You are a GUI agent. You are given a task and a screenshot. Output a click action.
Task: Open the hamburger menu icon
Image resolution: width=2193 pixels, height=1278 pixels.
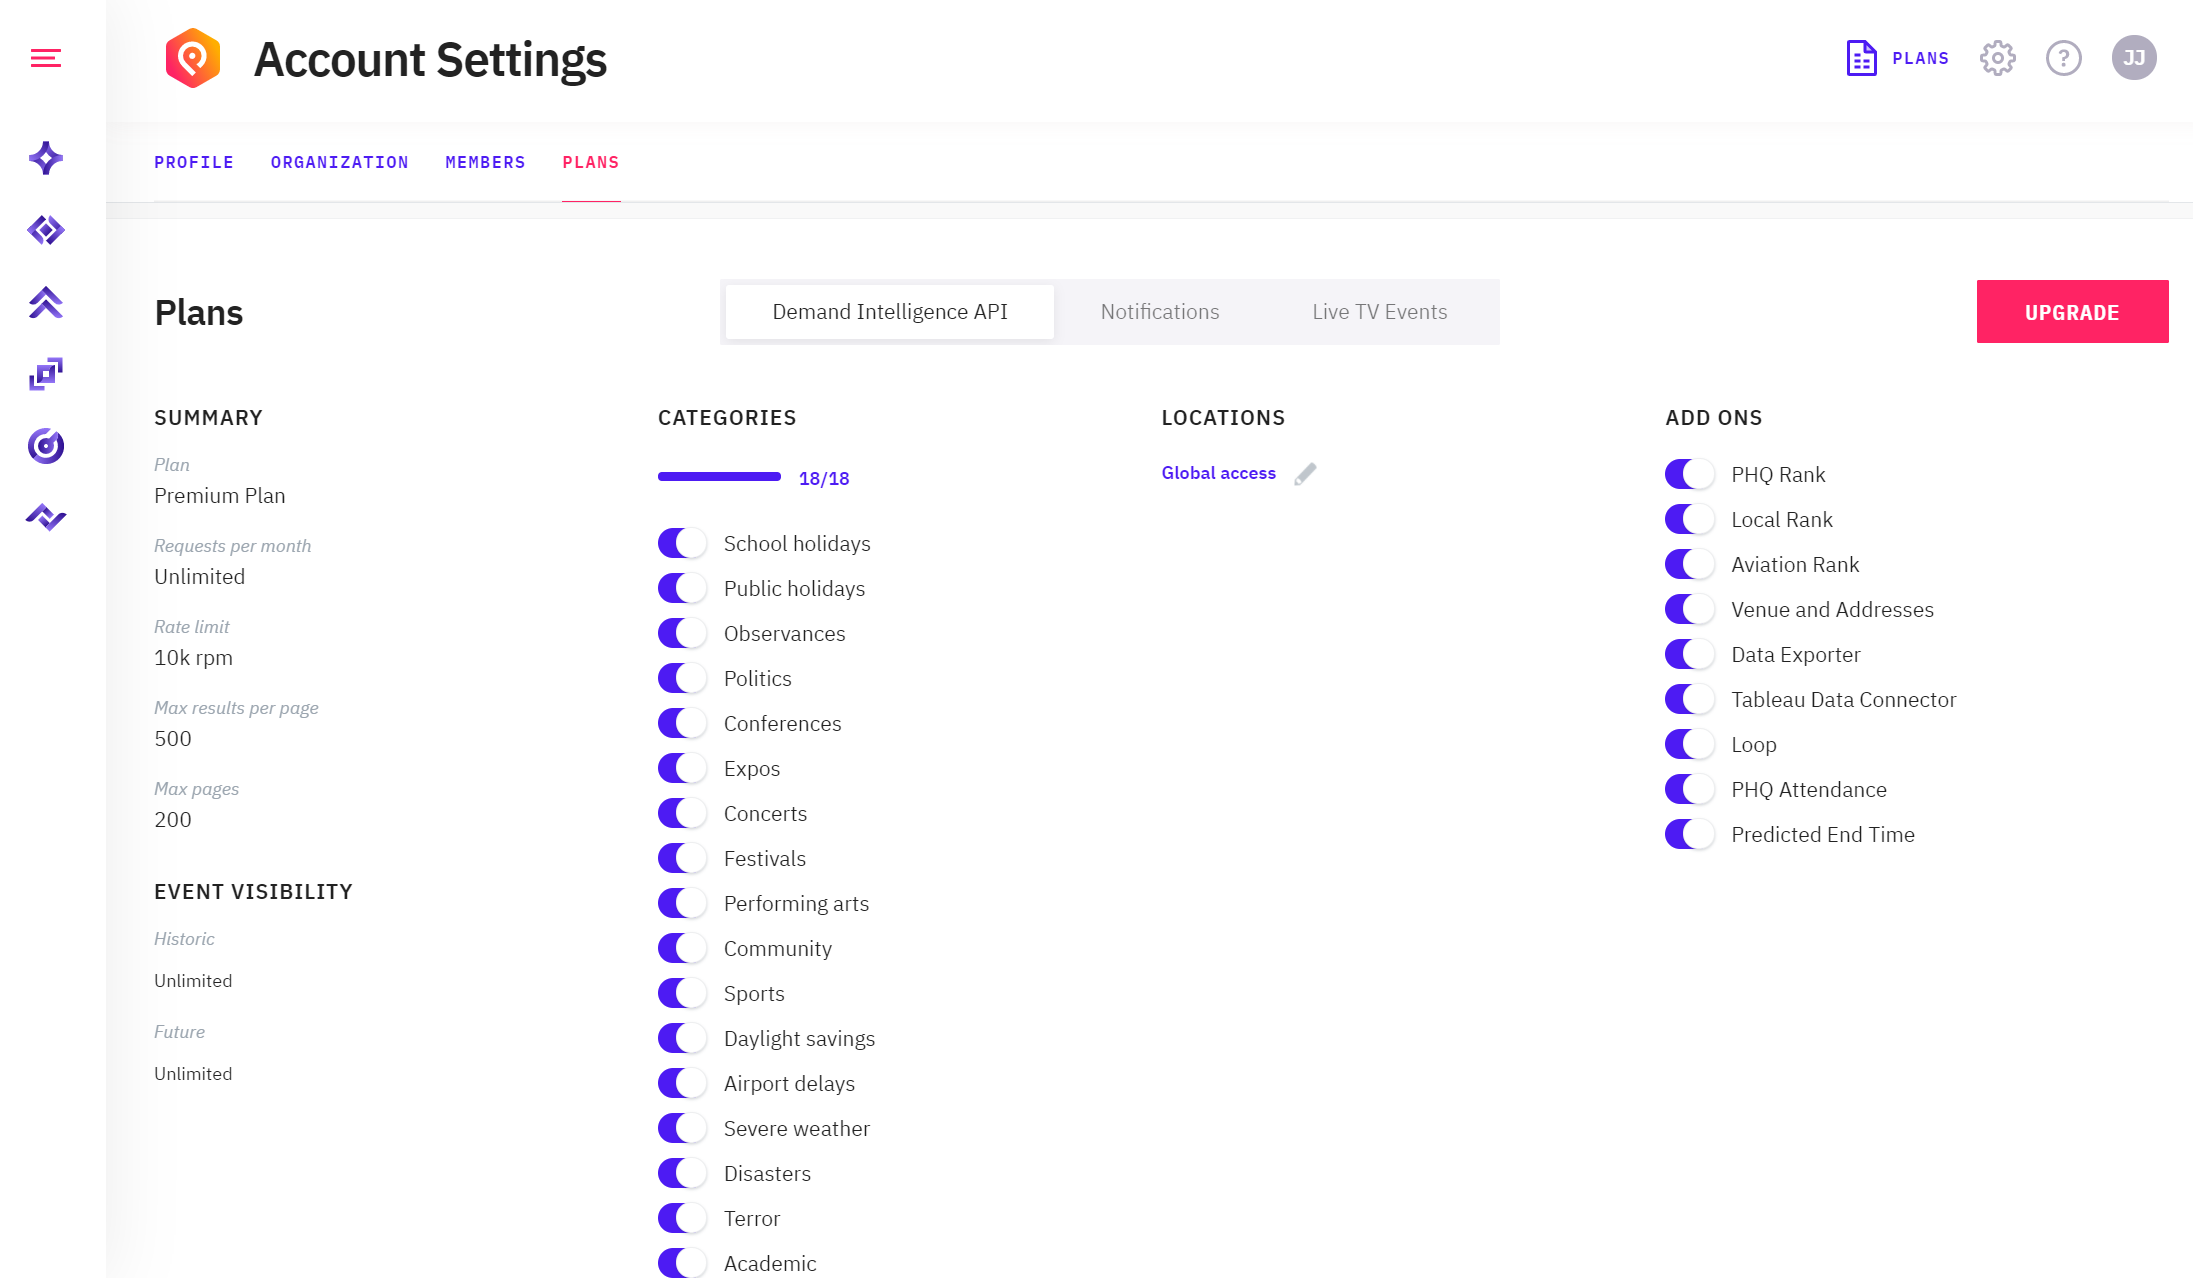[46, 58]
